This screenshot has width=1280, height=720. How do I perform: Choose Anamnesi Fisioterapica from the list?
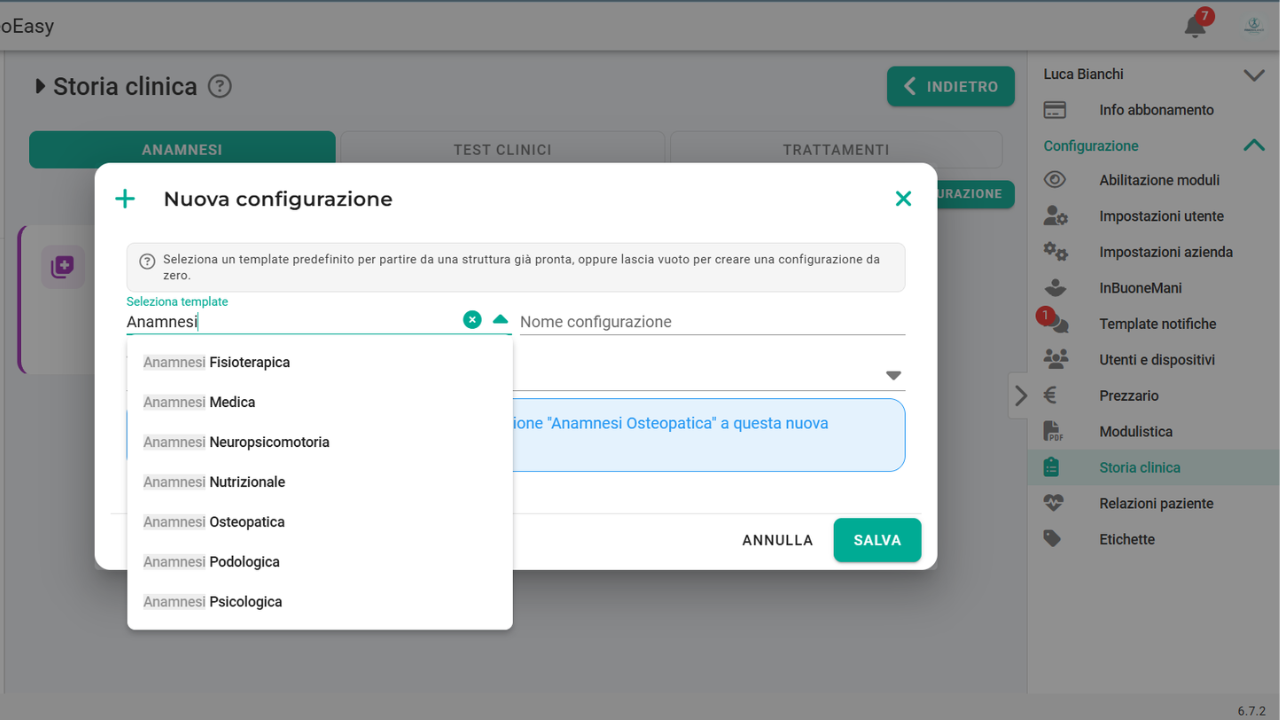[x=320, y=362]
